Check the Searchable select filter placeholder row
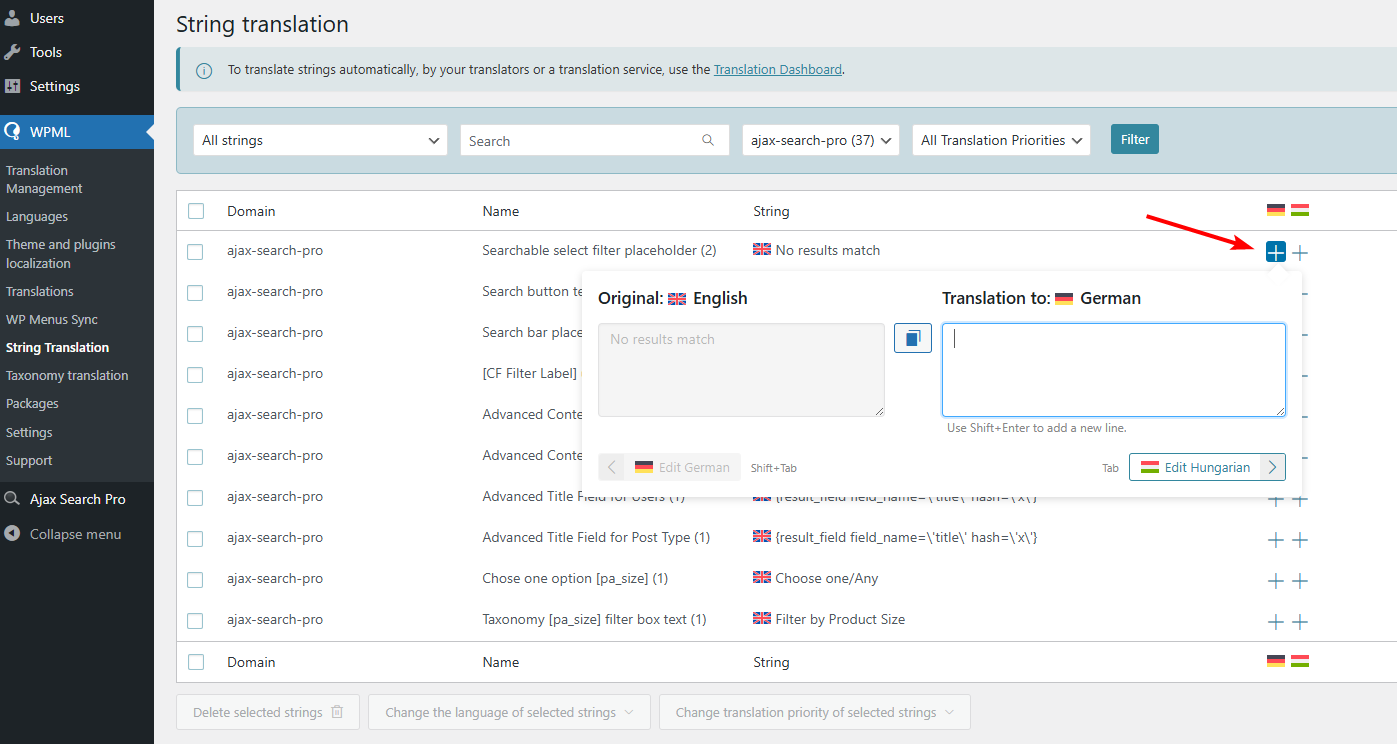This screenshot has height=744, width=1397. click(196, 252)
